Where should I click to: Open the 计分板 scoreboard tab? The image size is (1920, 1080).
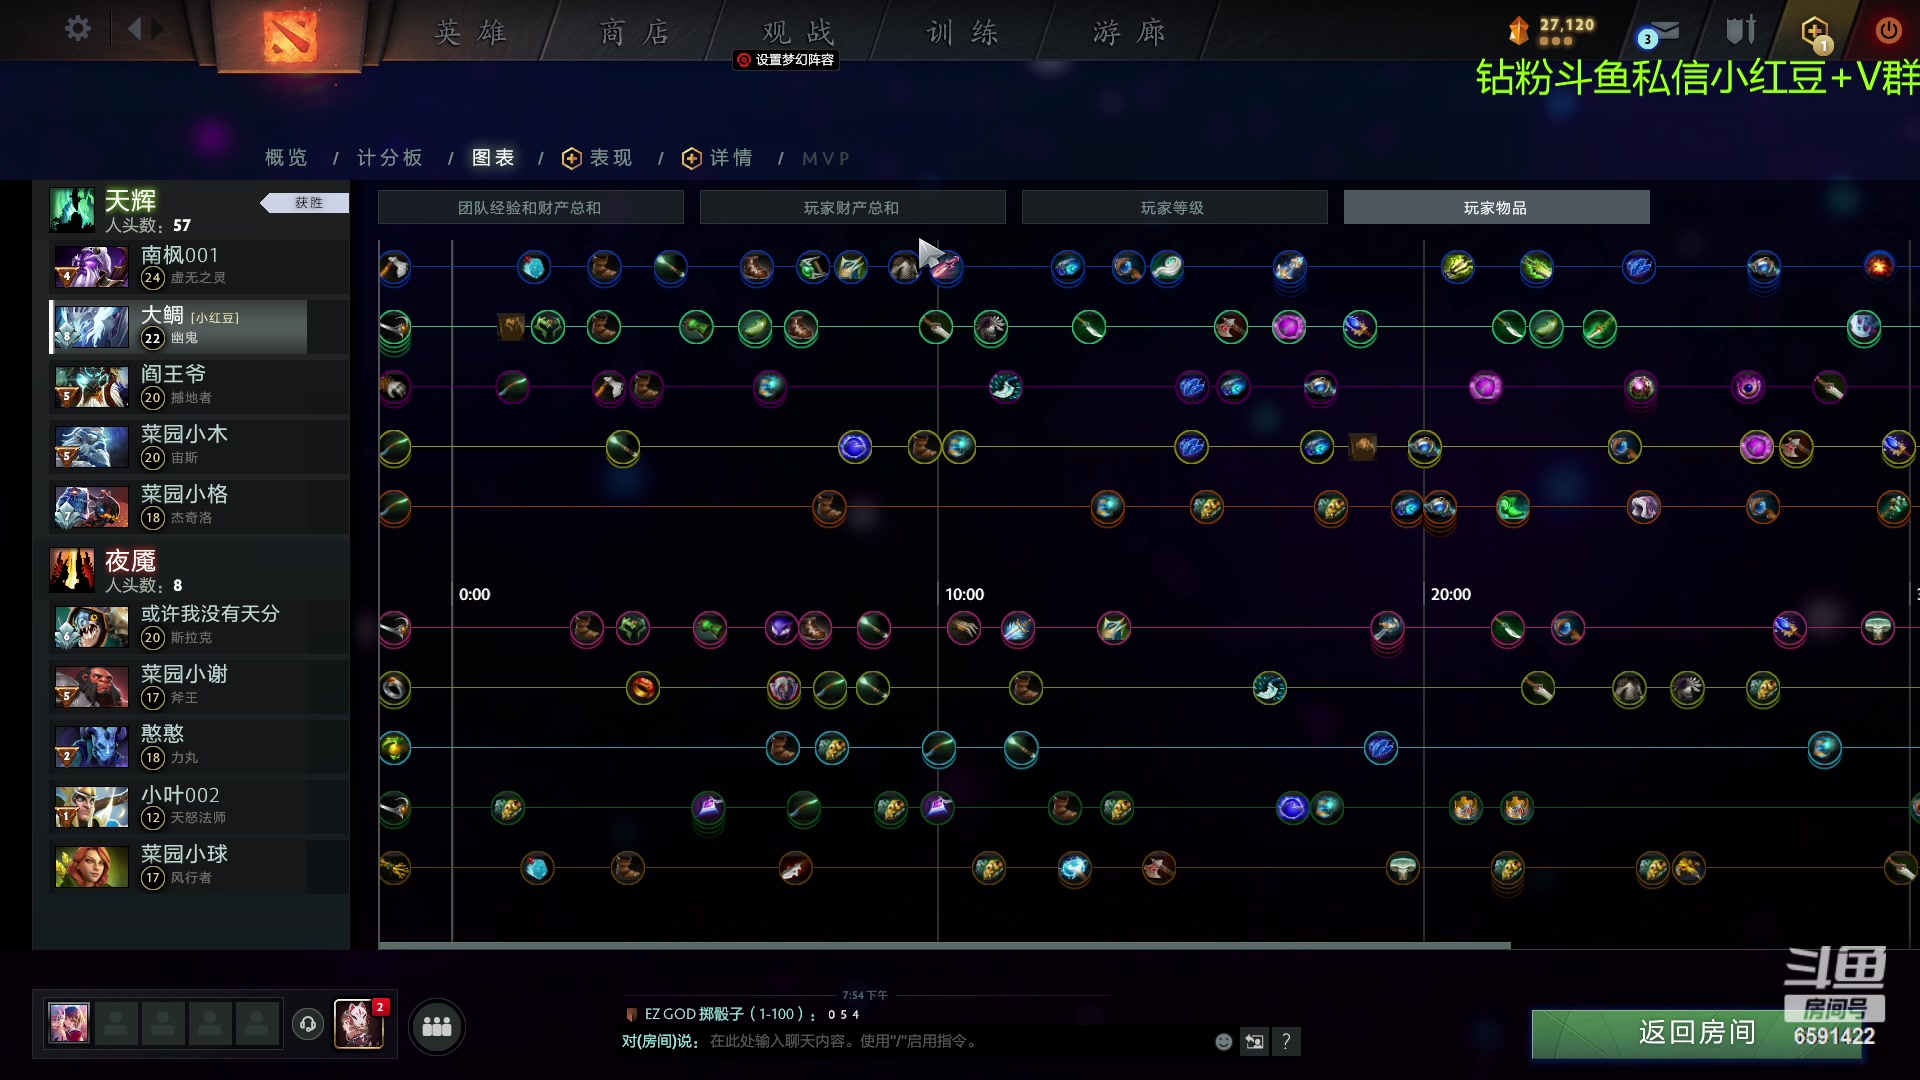390,158
